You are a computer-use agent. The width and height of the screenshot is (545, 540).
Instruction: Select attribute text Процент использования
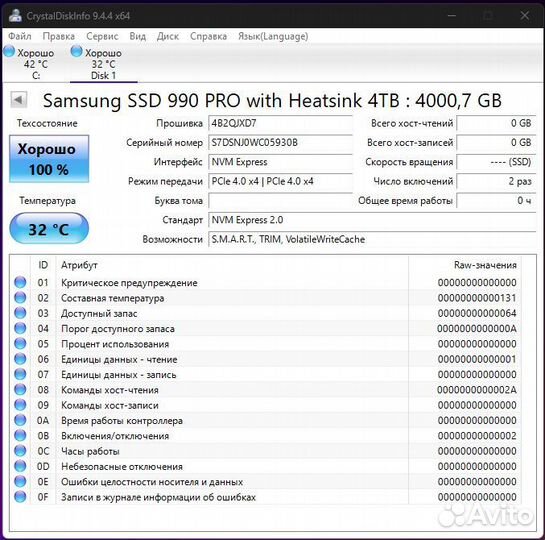pos(115,344)
